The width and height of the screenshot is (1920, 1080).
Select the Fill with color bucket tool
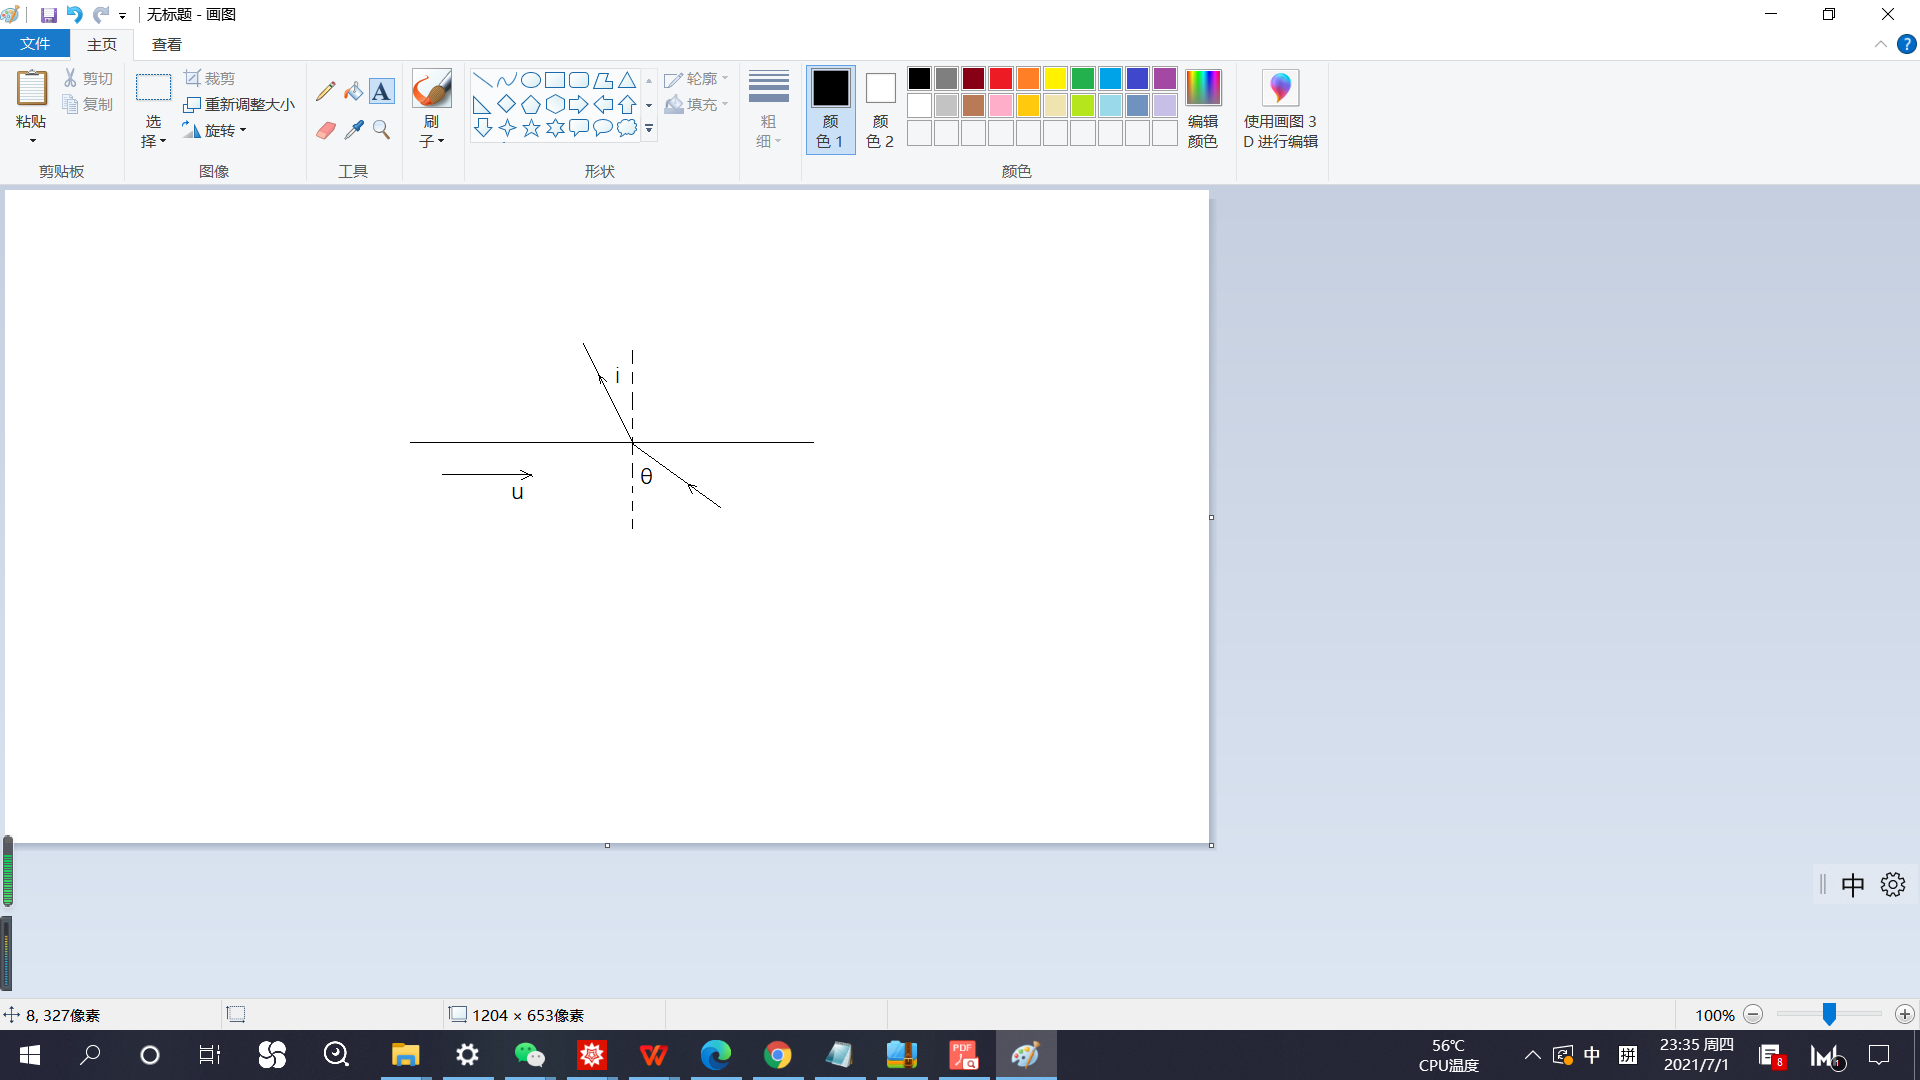tap(353, 91)
